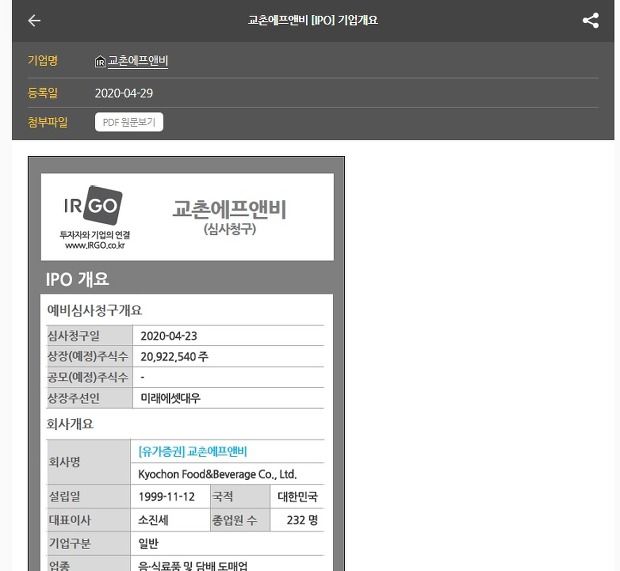Click the IRGO logo image

(94, 205)
